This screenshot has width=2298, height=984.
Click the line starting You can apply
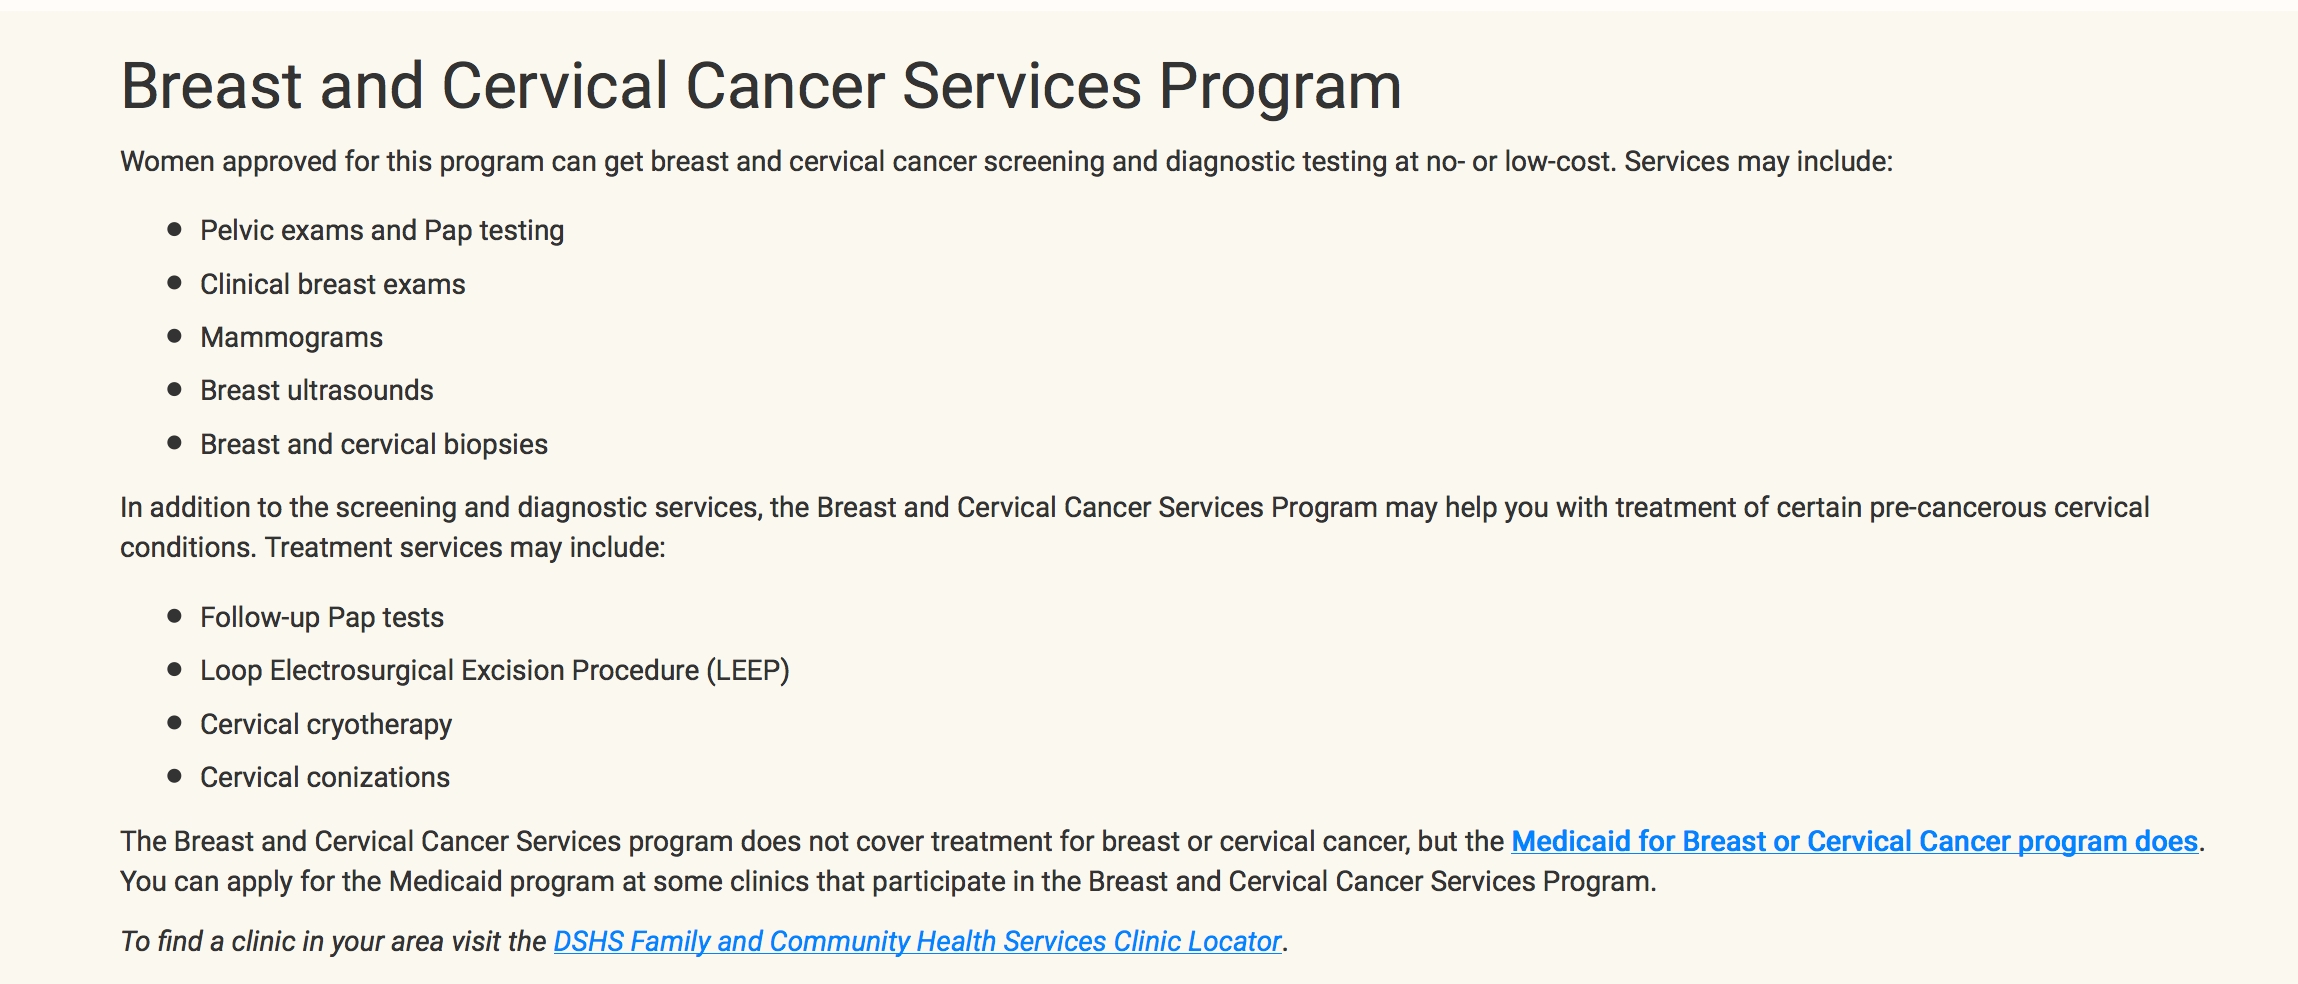point(888,882)
